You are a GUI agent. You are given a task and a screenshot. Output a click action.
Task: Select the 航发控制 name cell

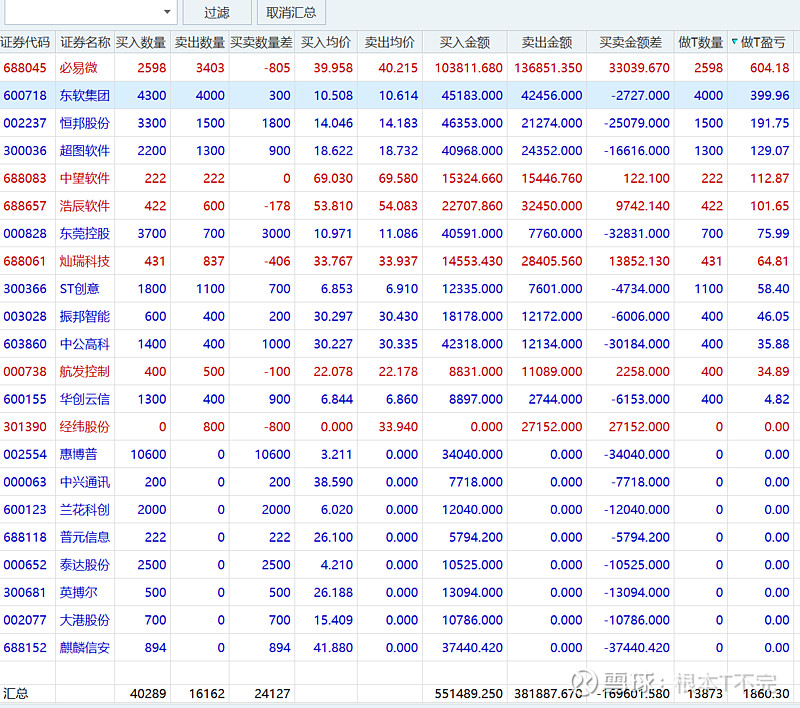85,371
